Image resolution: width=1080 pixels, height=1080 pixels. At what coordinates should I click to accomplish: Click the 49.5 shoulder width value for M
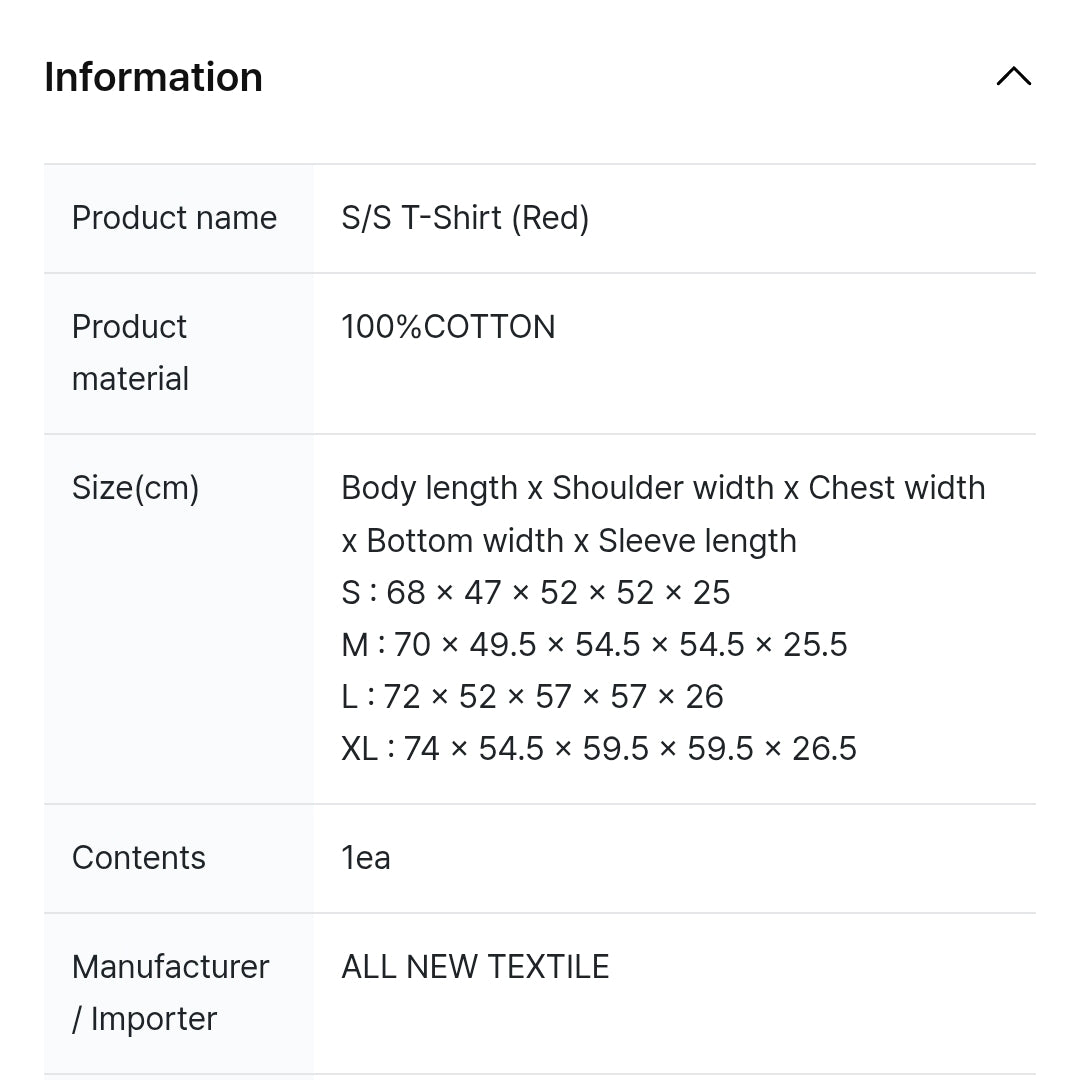(x=503, y=645)
